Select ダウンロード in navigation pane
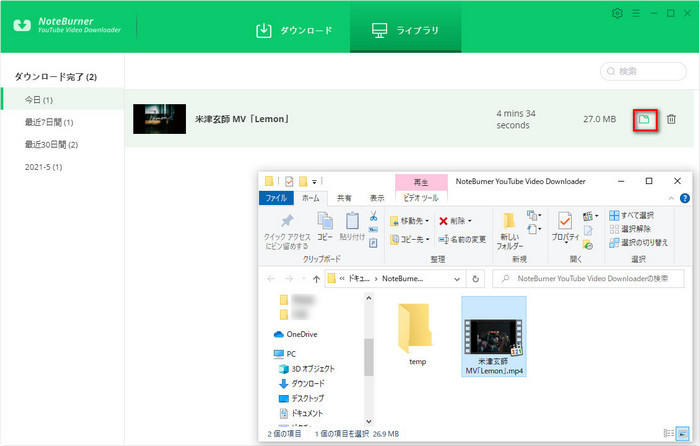Image resolution: width=700 pixels, height=446 pixels. coord(302,383)
